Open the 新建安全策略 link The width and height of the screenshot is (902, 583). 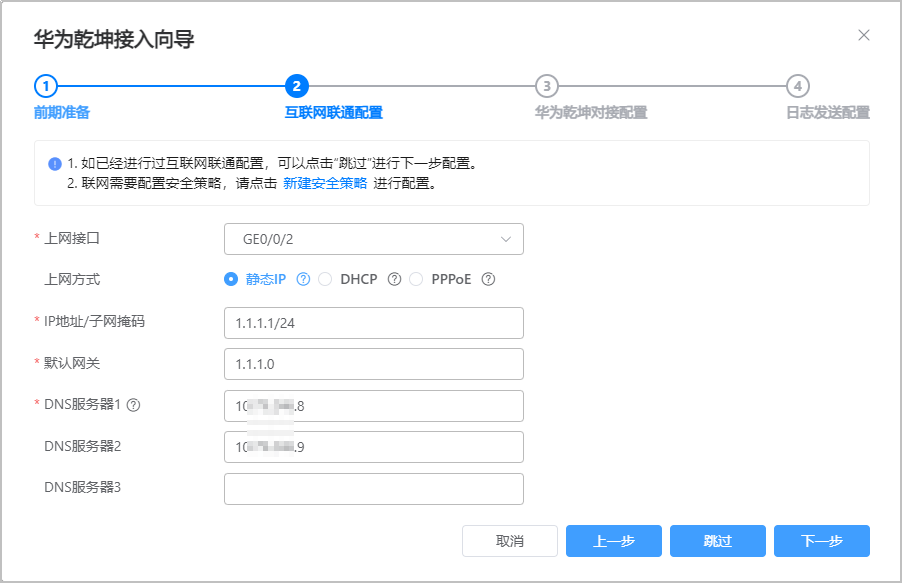coord(325,184)
